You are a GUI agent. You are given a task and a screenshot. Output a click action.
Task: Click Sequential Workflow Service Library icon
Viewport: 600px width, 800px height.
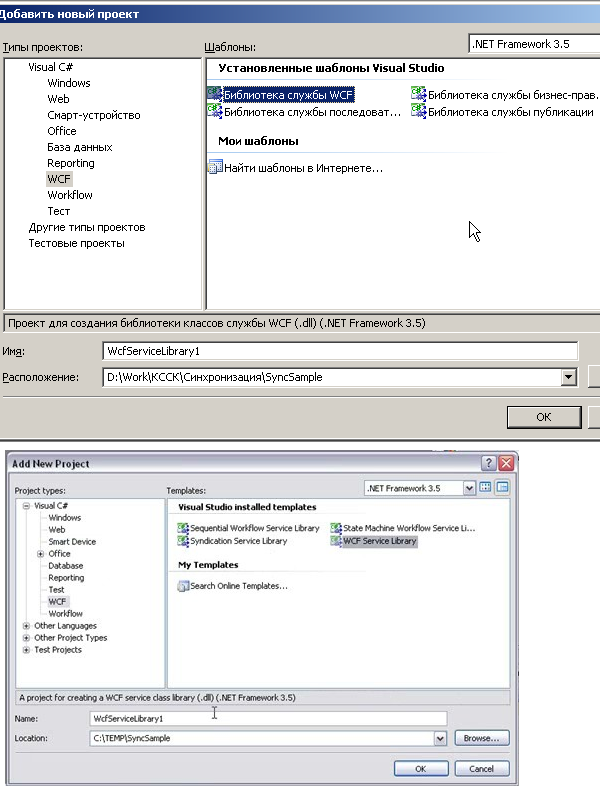point(183,528)
